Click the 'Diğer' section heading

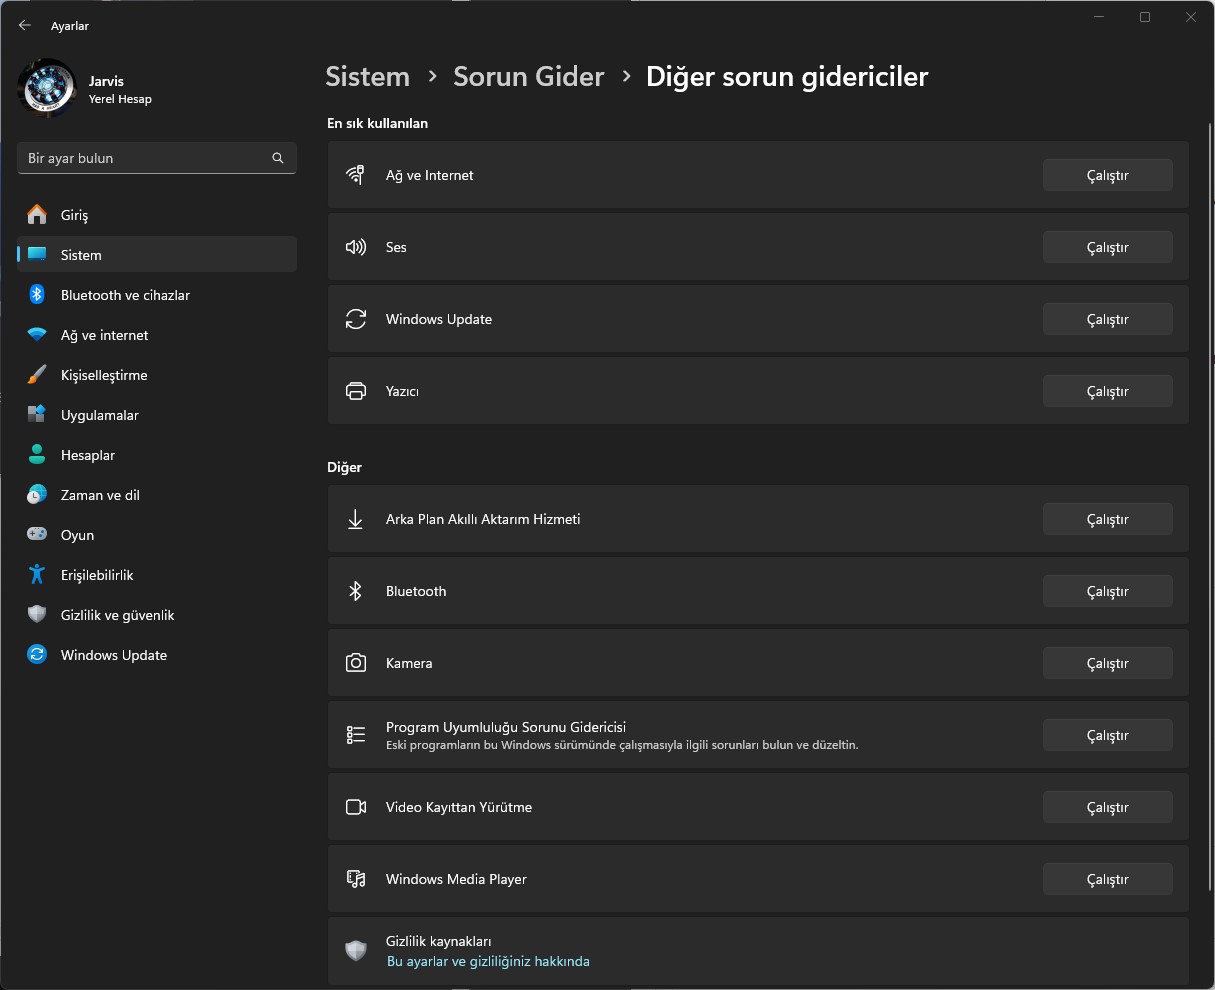click(x=344, y=468)
